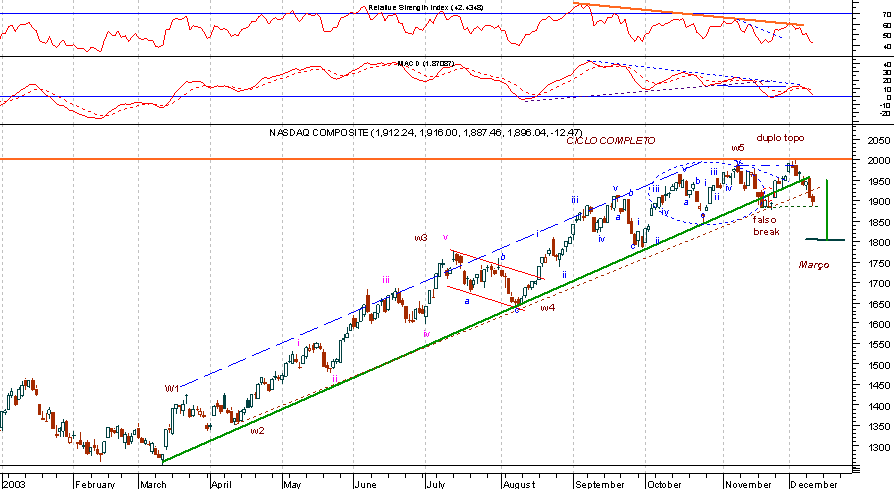Click the 1800 price axis value
Image resolution: width=894 pixels, height=489 pixels.
point(880,243)
